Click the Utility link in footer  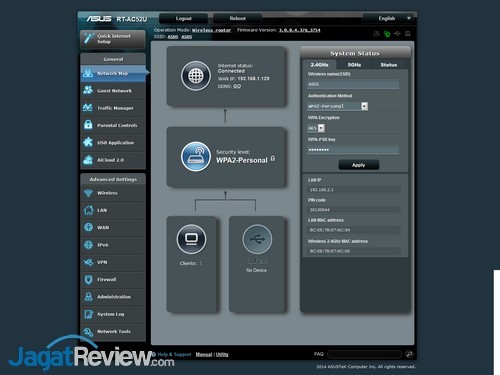point(222,354)
